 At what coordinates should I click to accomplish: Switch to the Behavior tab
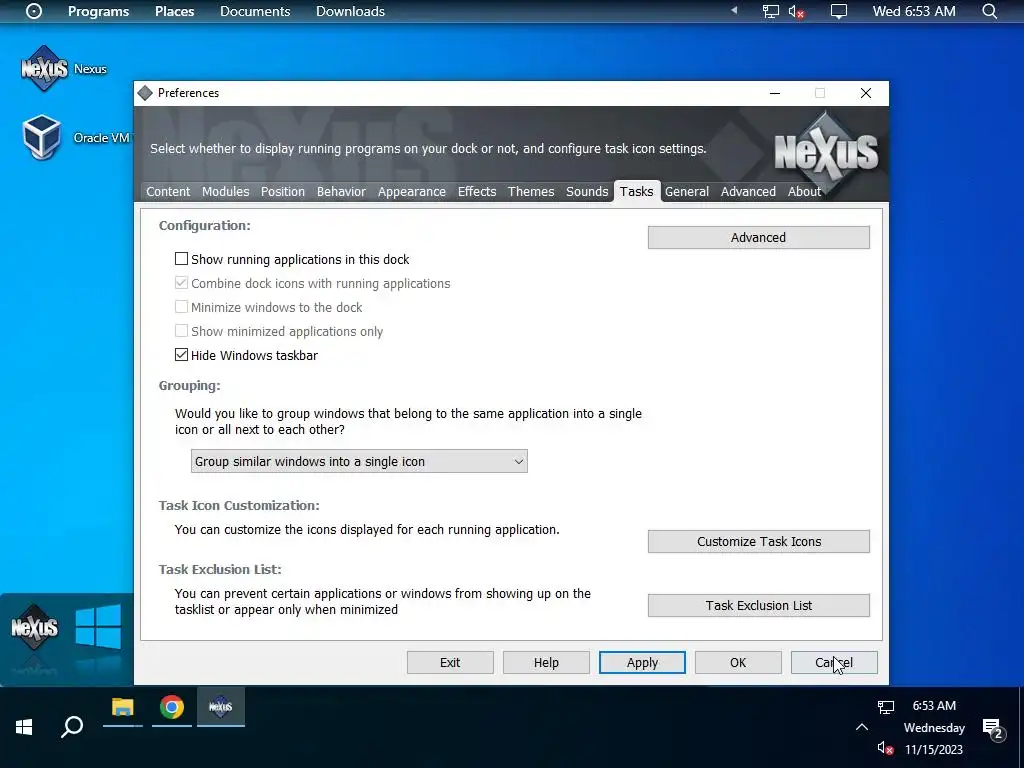coord(341,191)
